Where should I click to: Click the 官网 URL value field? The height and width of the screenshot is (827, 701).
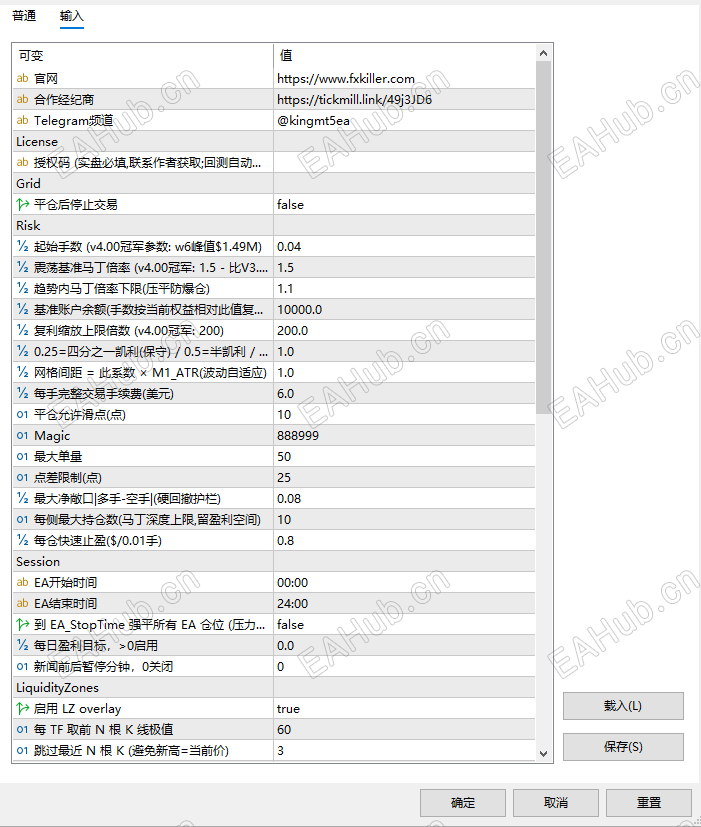coord(404,79)
